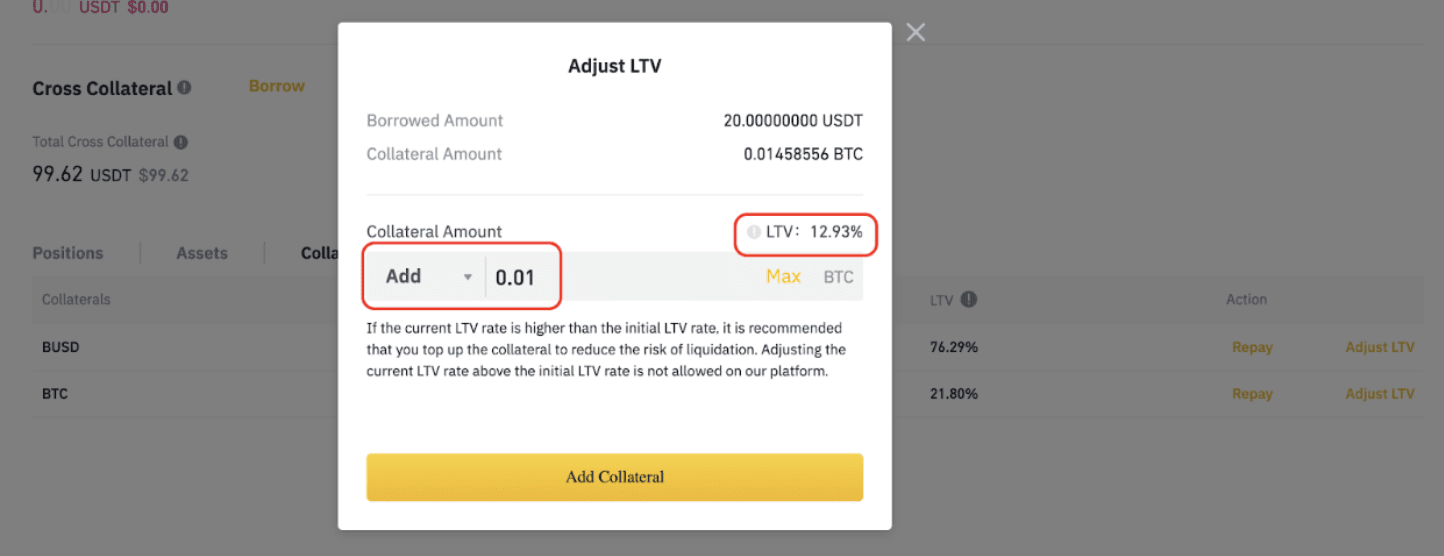The height and width of the screenshot is (556, 1444).
Task: Switch to the Assets tab
Action: click(x=202, y=253)
